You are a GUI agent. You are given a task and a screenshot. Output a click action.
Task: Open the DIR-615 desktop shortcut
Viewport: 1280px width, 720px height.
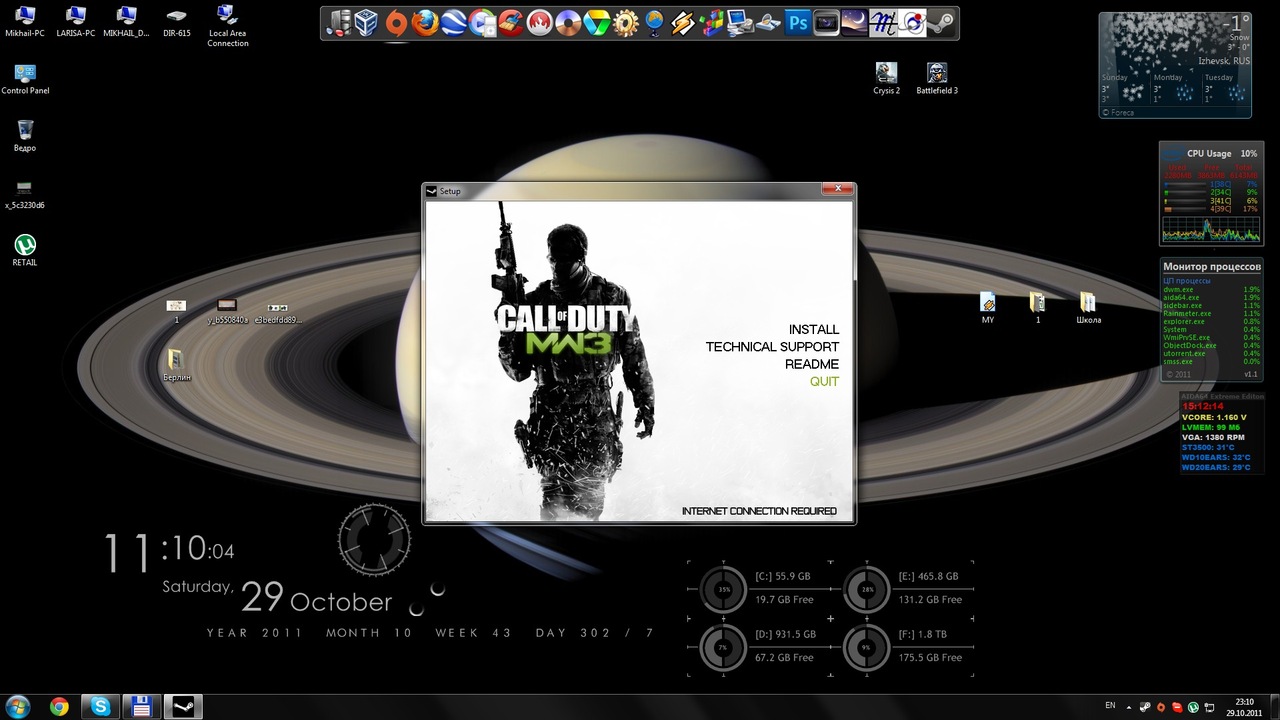click(177, 21)
